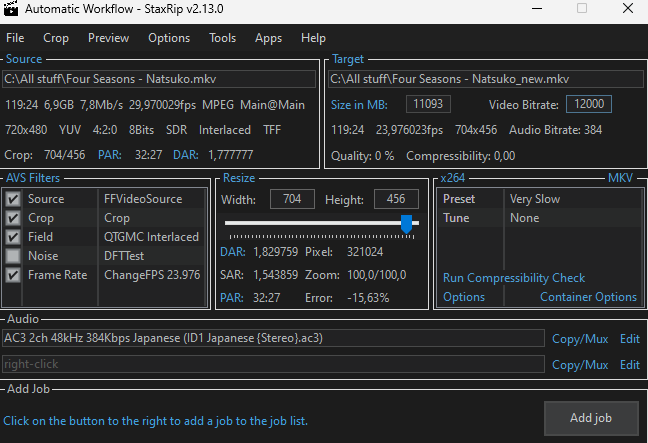This screenshot has height=443, width=648.
Task: Open Container Options link
Action: click(x=588, y=297)
